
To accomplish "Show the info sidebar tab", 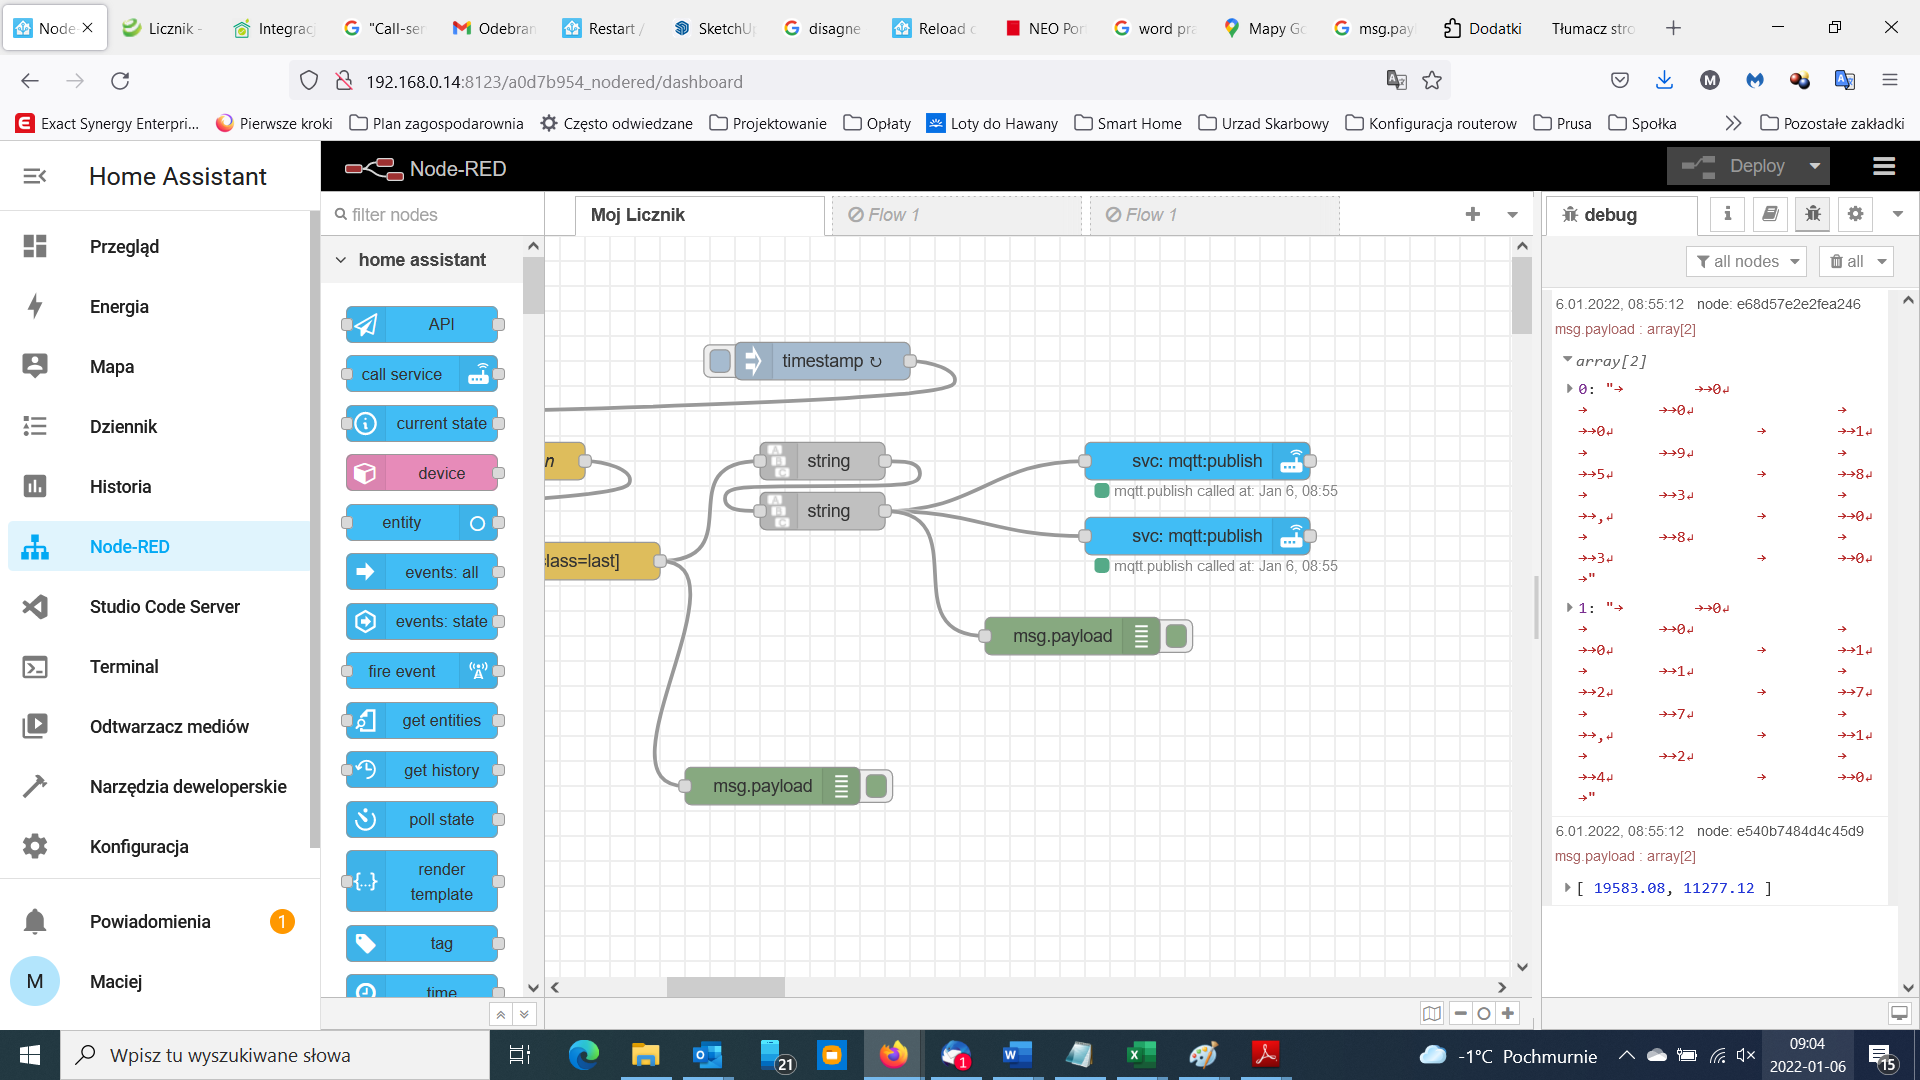I will (x=1727, y=214).
